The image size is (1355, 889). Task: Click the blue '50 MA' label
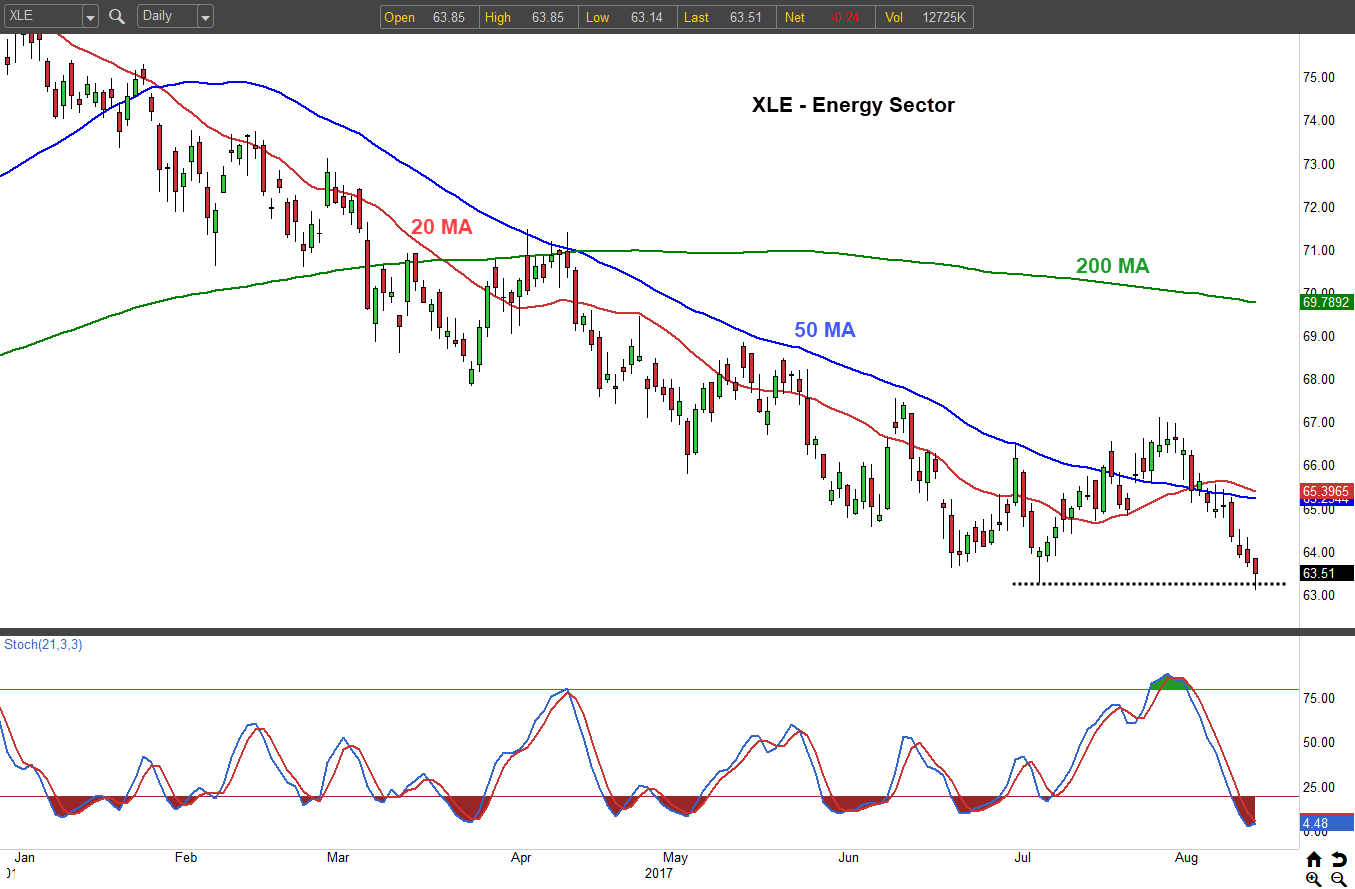[x=825, y=330]
